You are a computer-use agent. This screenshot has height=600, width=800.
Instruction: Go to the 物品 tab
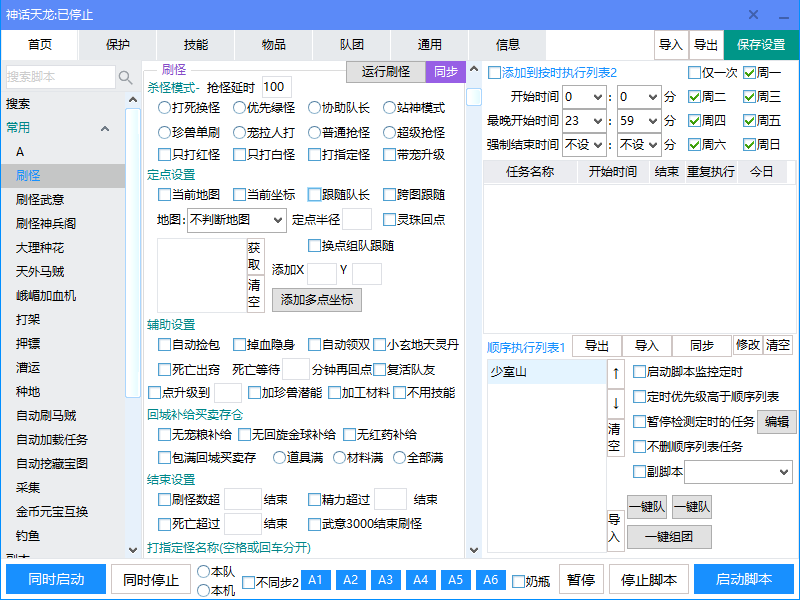click(274, 45)
